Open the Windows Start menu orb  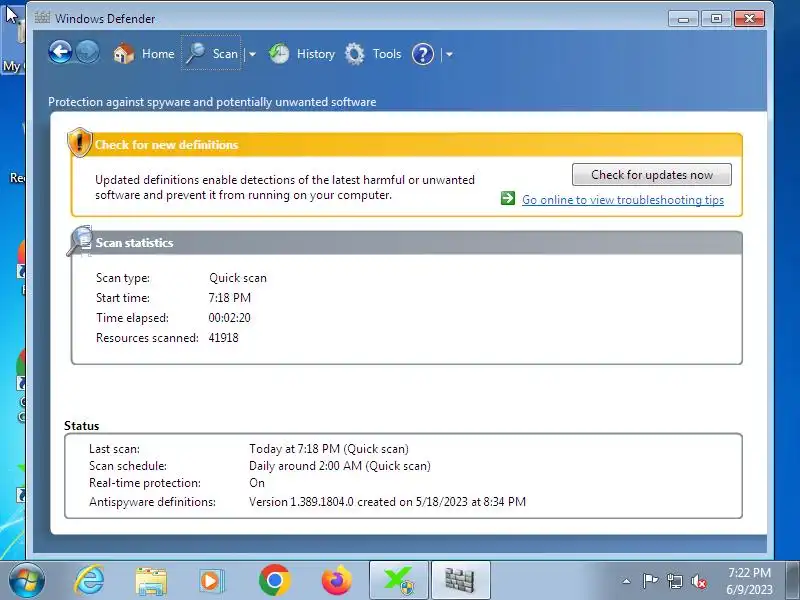click(27, 581)
